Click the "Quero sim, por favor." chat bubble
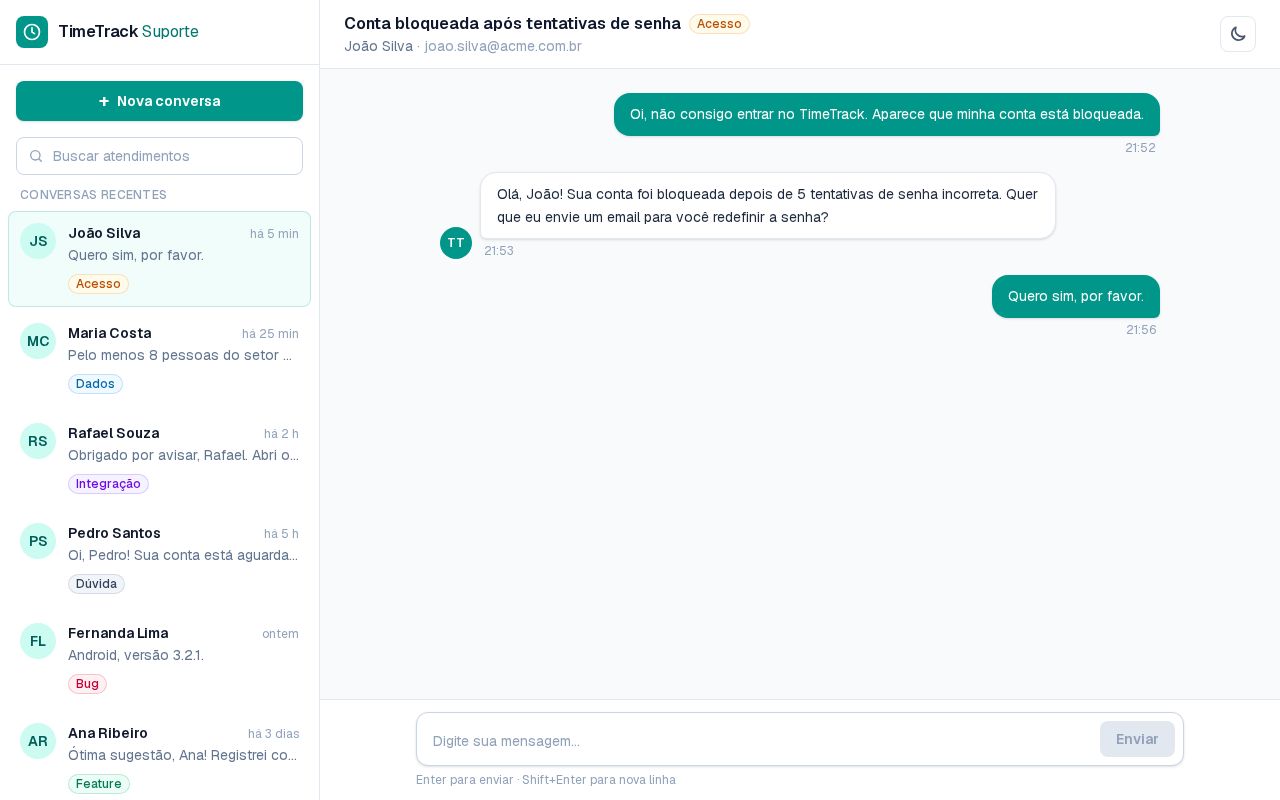The width and height of the screenshot is (1280, 800). pyautogui.click(x=1076, y=296)
